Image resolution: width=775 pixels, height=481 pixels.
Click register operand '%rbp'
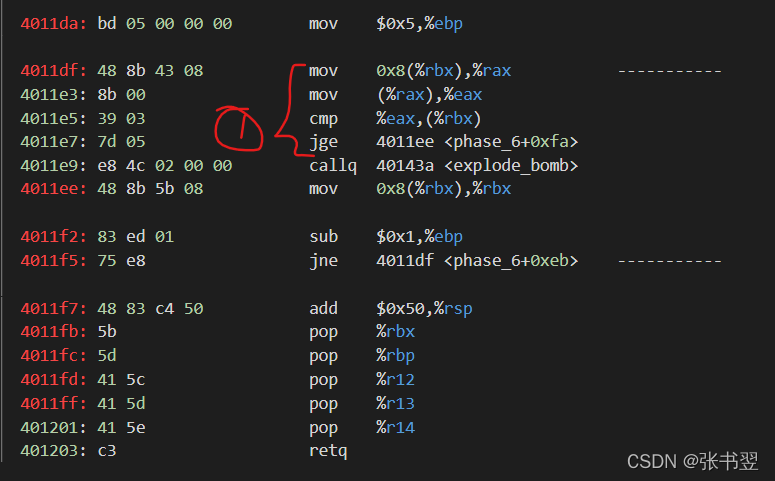(395, 356)
